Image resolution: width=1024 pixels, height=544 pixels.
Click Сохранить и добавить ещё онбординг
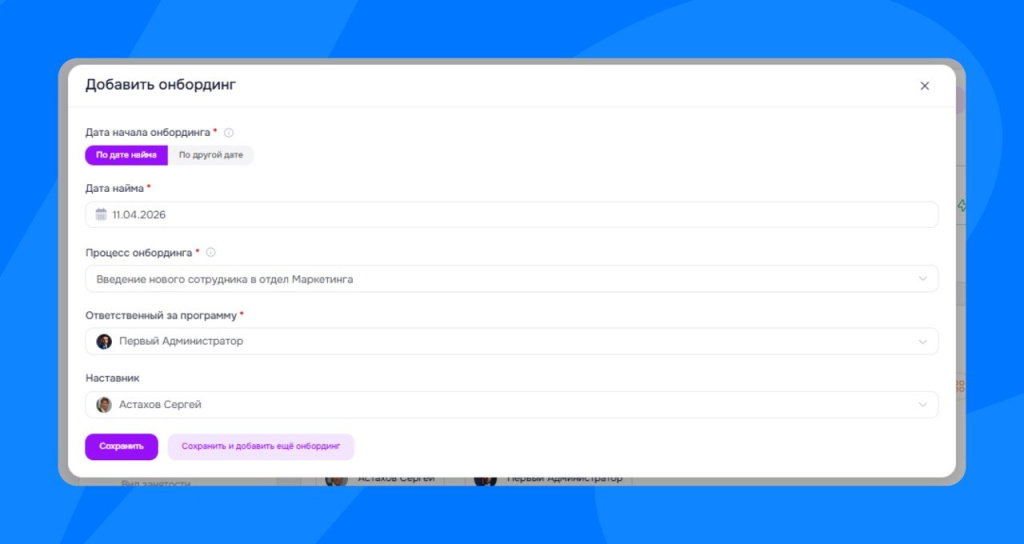click(x=261, y=447)
